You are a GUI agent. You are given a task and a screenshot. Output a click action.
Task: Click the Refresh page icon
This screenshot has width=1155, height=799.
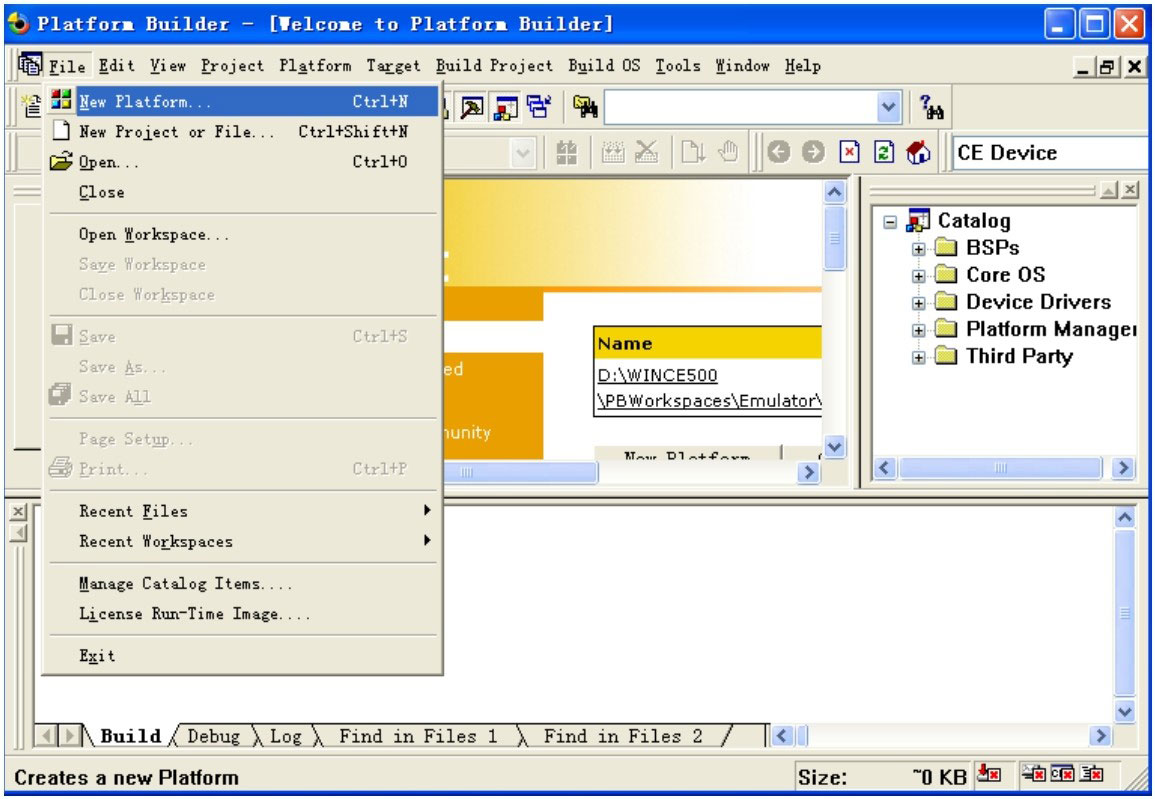click(x=884, y=152)
